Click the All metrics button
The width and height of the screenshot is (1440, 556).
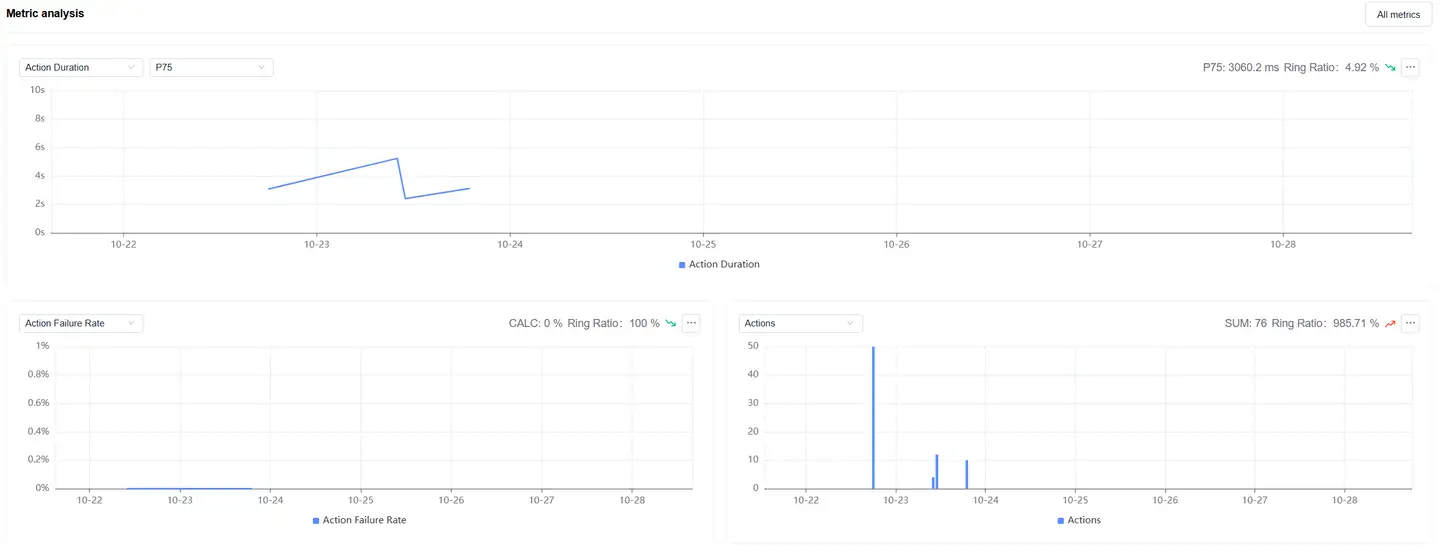pos(1398,15)
